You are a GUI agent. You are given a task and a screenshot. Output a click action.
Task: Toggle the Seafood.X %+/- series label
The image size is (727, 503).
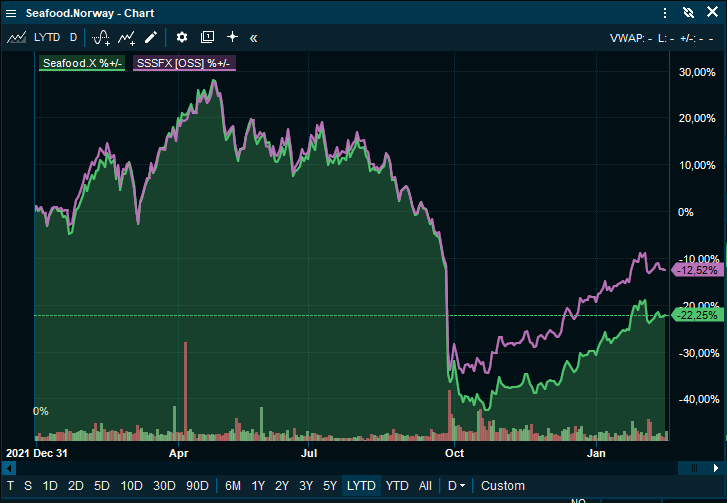coord(81,63)
